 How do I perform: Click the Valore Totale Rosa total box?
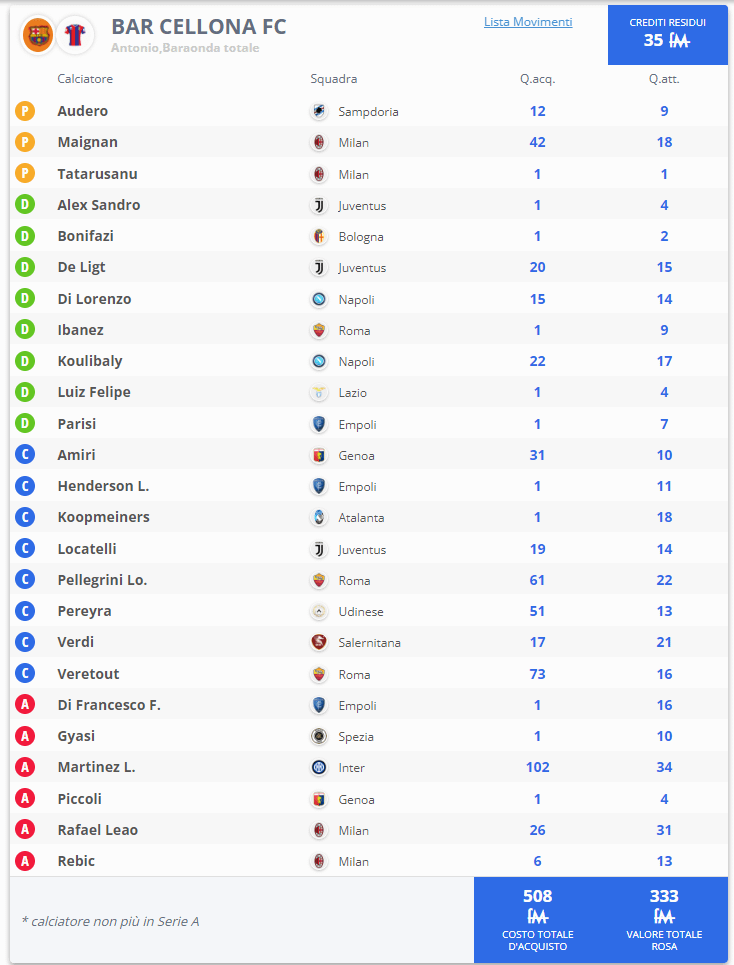[664, 920]
